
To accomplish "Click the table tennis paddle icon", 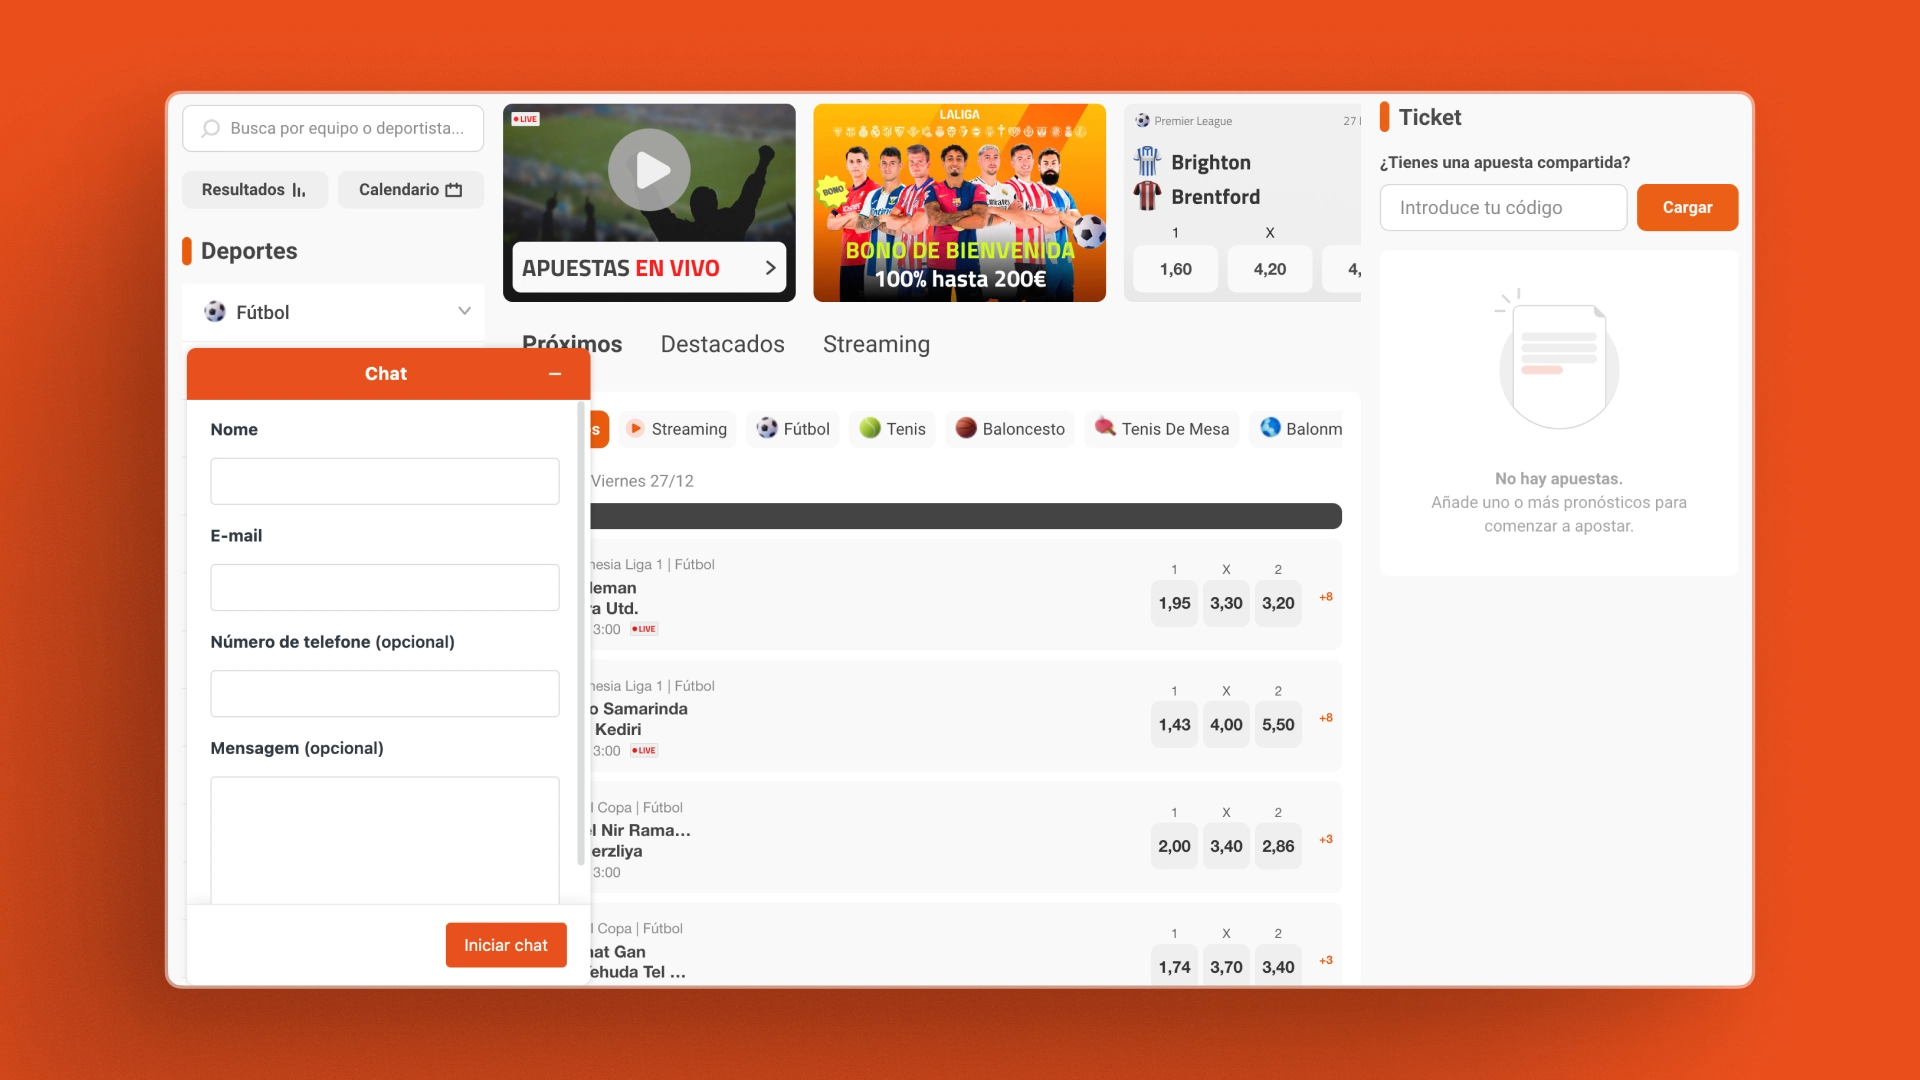I will (1105, 427).
